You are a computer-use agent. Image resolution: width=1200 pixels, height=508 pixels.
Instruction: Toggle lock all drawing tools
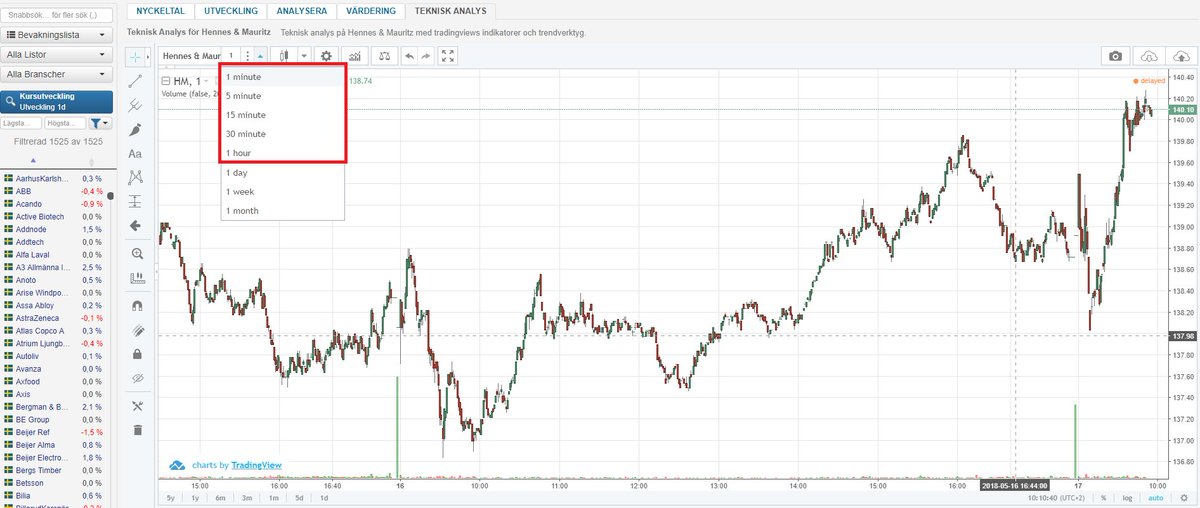(137, 354)
